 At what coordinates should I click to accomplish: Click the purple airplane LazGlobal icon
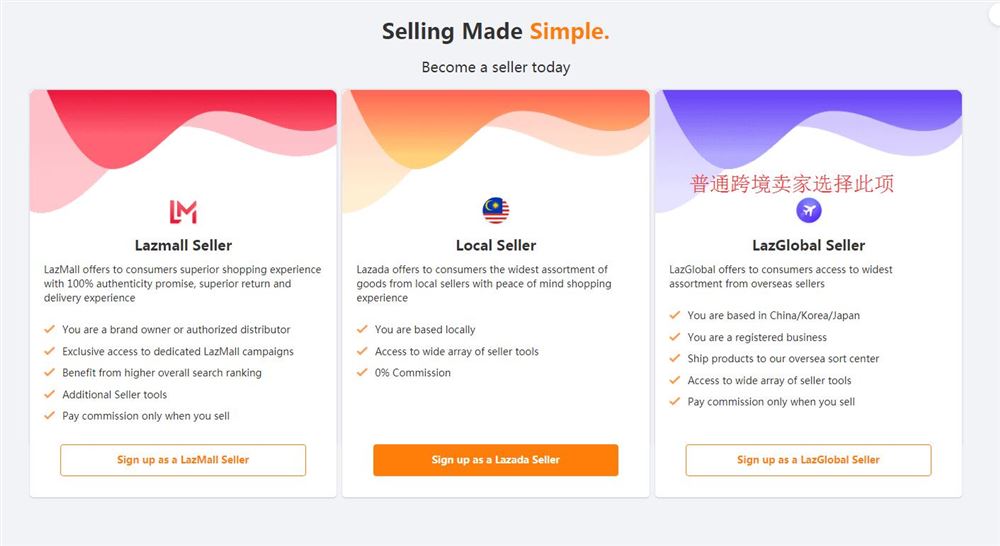tap(809, 210)
